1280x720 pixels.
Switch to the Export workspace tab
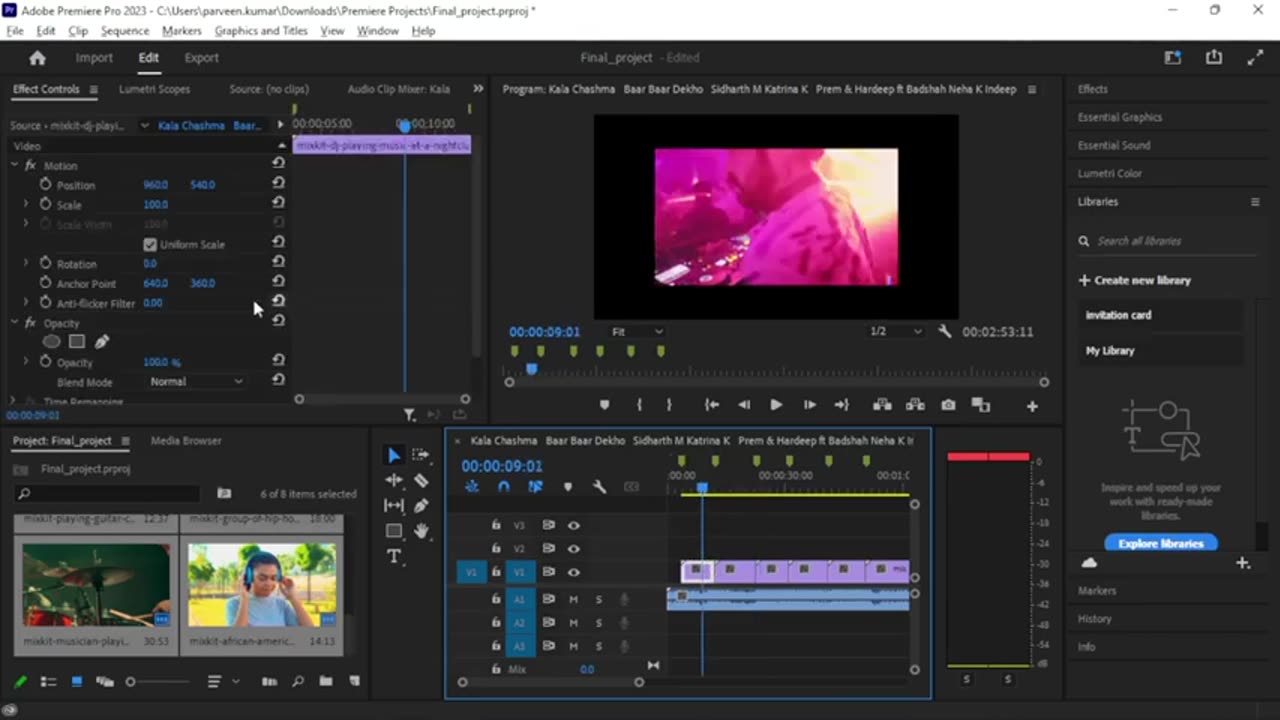tap(201, 58)
